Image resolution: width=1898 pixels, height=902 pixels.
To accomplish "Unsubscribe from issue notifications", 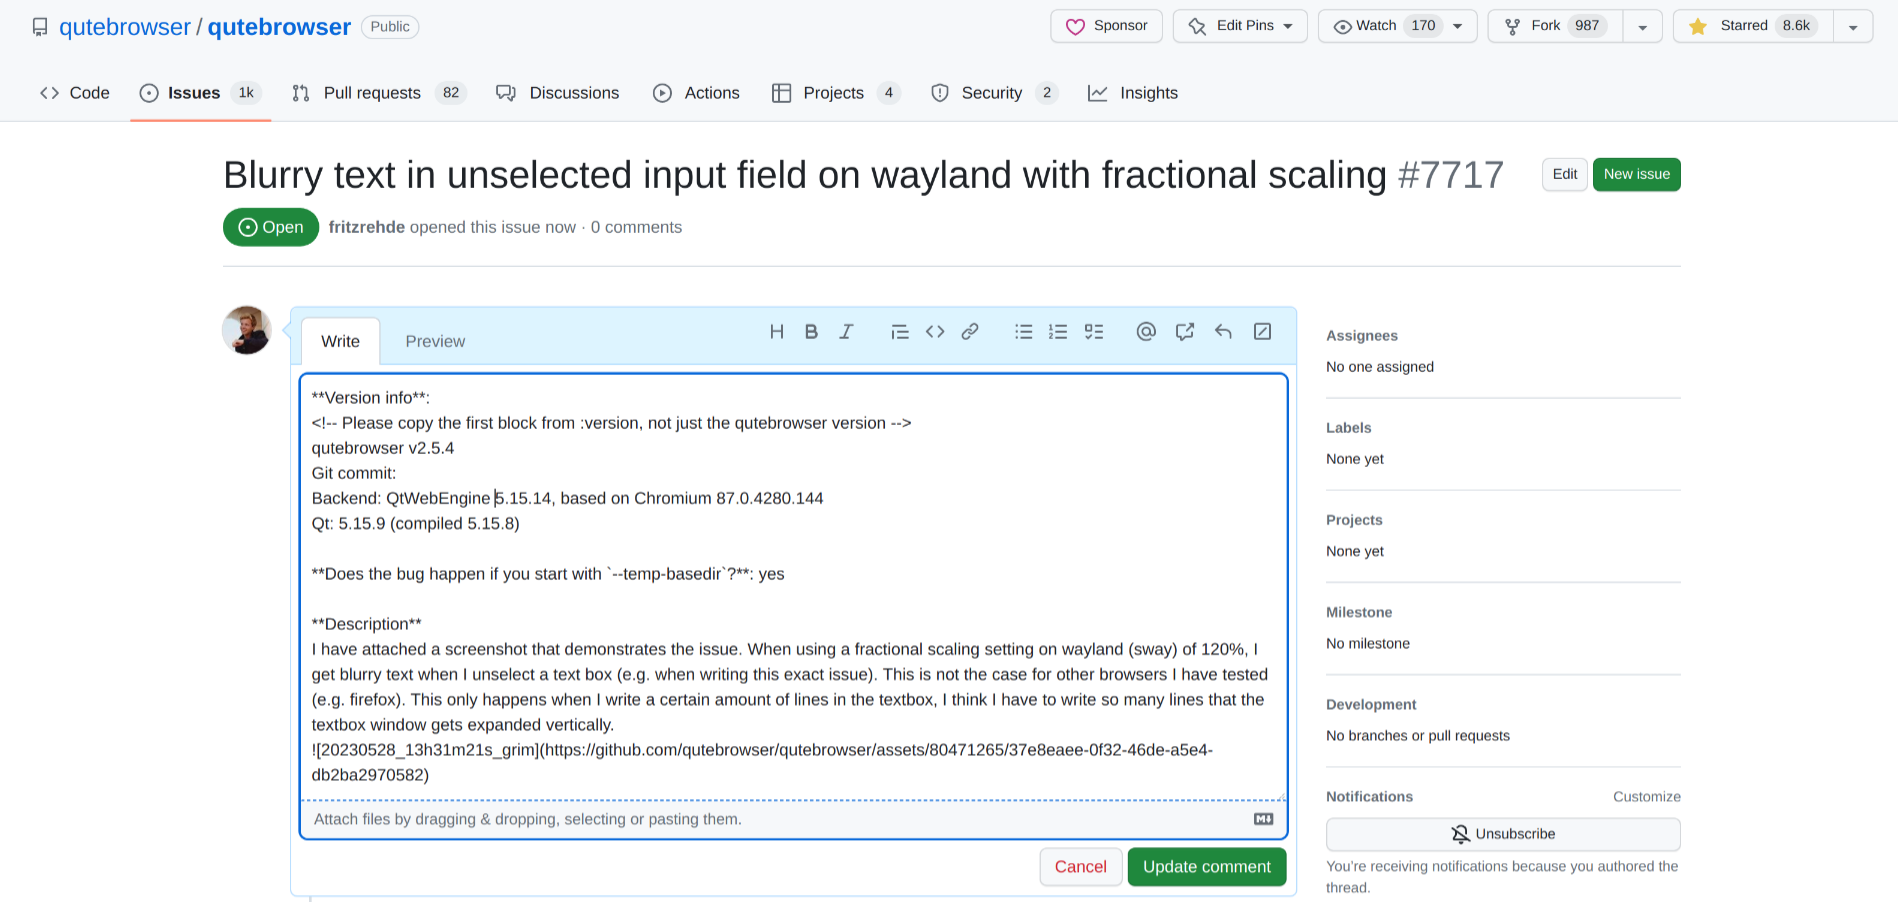I will pyautogui.click(x=1503, y=833).
